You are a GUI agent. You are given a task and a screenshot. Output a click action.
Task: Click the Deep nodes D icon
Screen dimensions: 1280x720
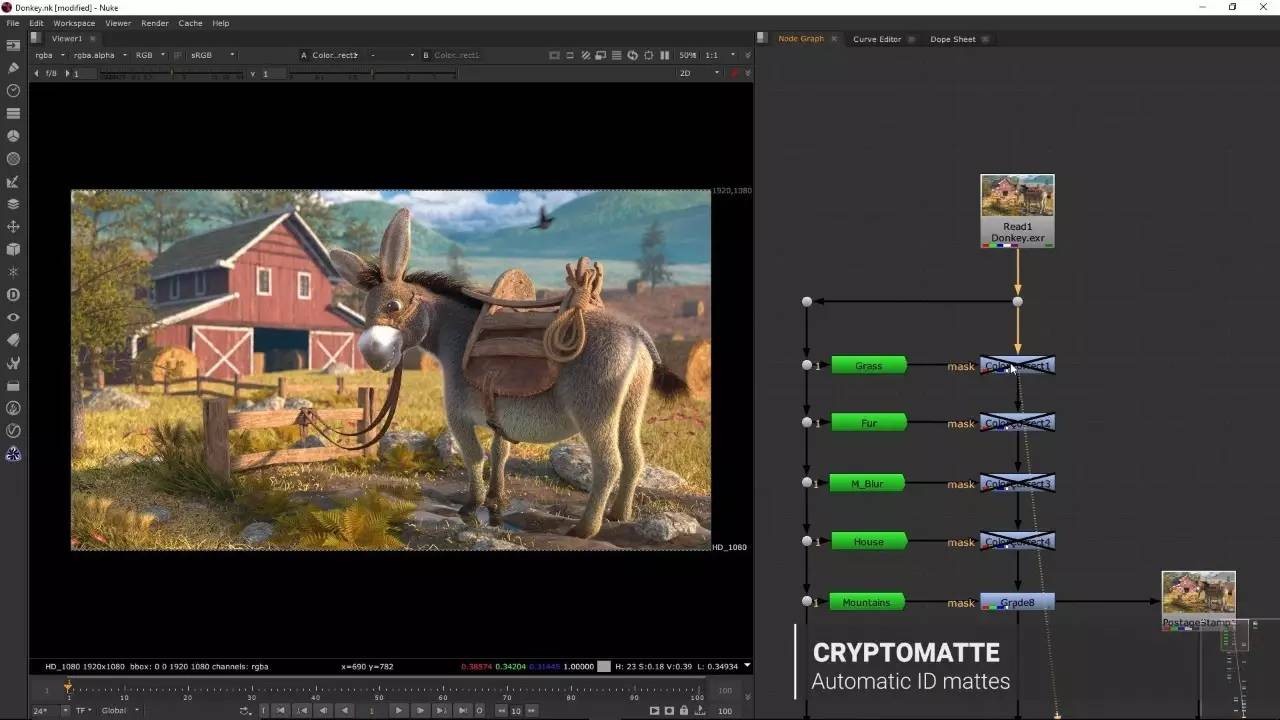pyautogui.click(x=13, y=295)
